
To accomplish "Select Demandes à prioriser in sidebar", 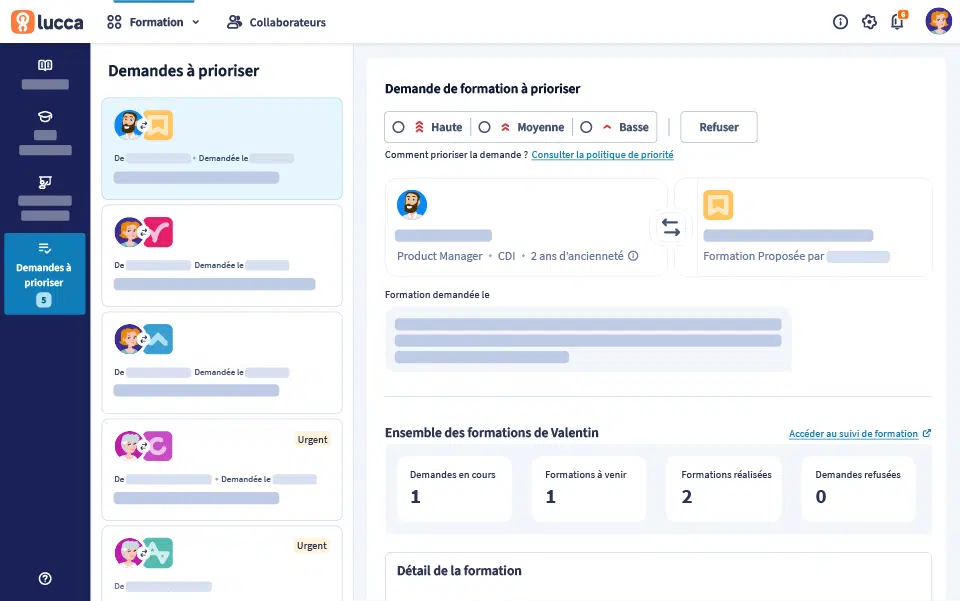I will coord(45,274).
